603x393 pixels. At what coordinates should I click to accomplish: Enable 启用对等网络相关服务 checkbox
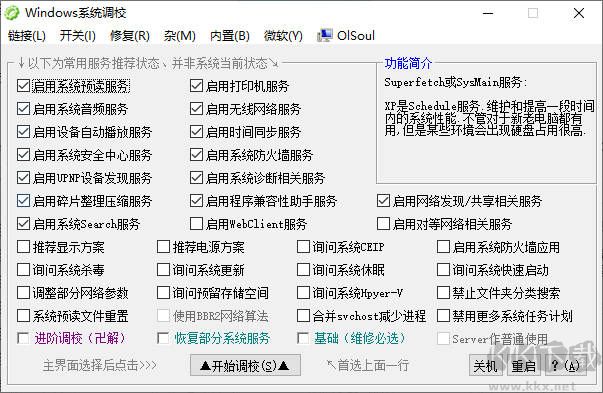pyautogui.click(x=383, y=224)
